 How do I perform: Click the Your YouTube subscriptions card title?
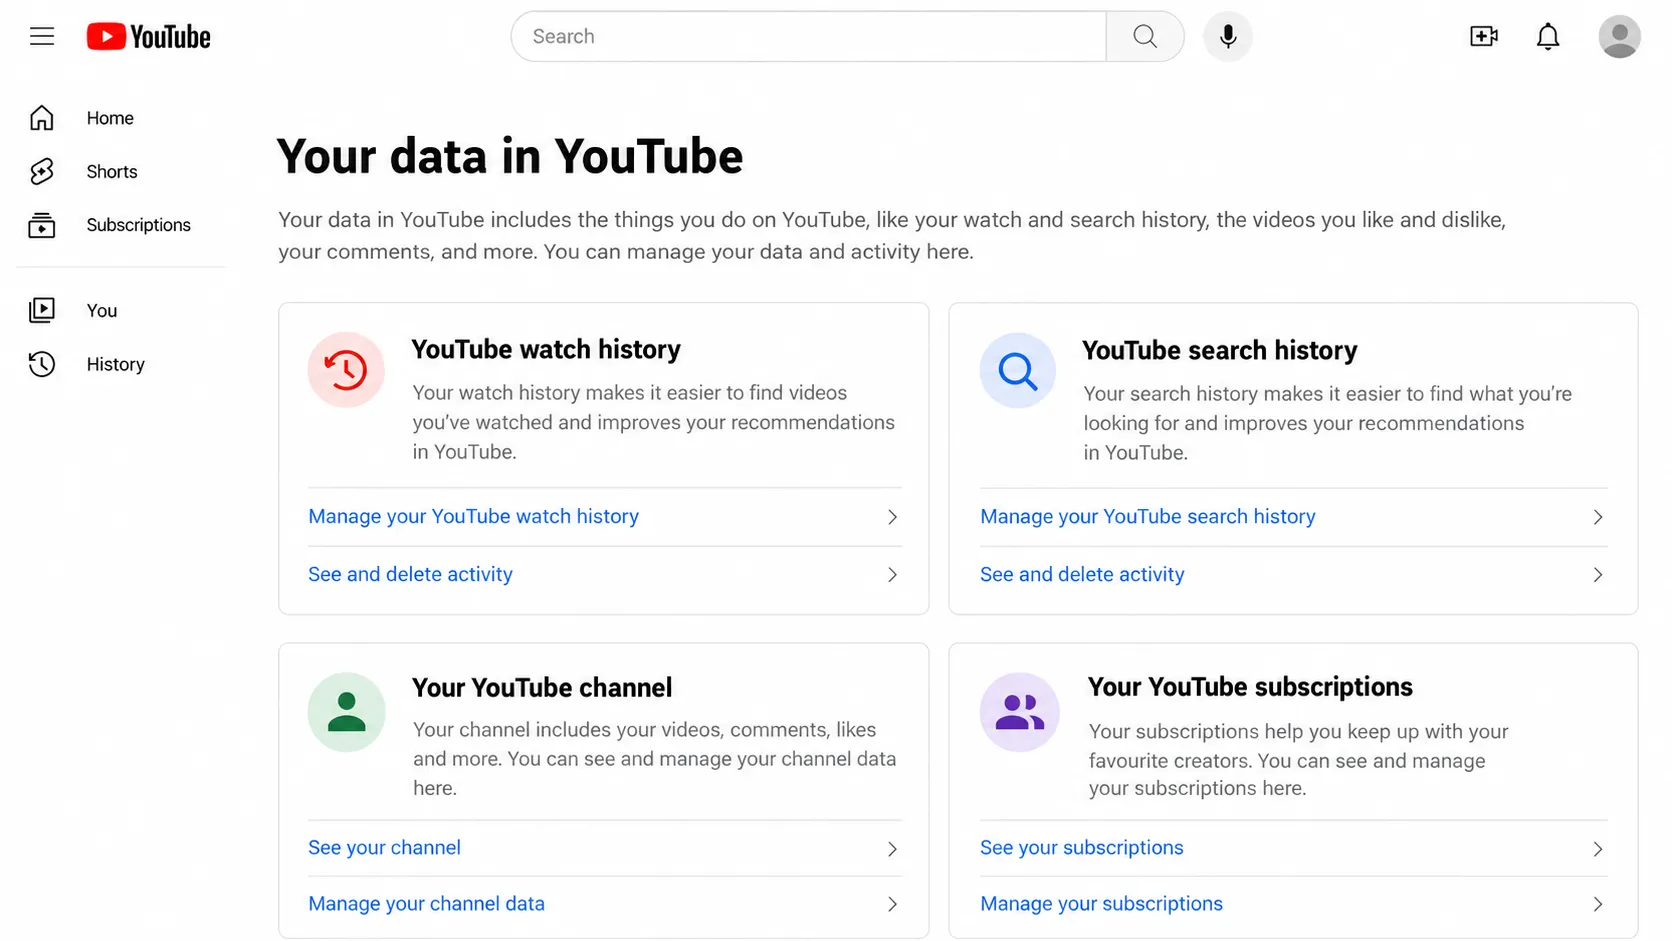tap(1250, 687)
